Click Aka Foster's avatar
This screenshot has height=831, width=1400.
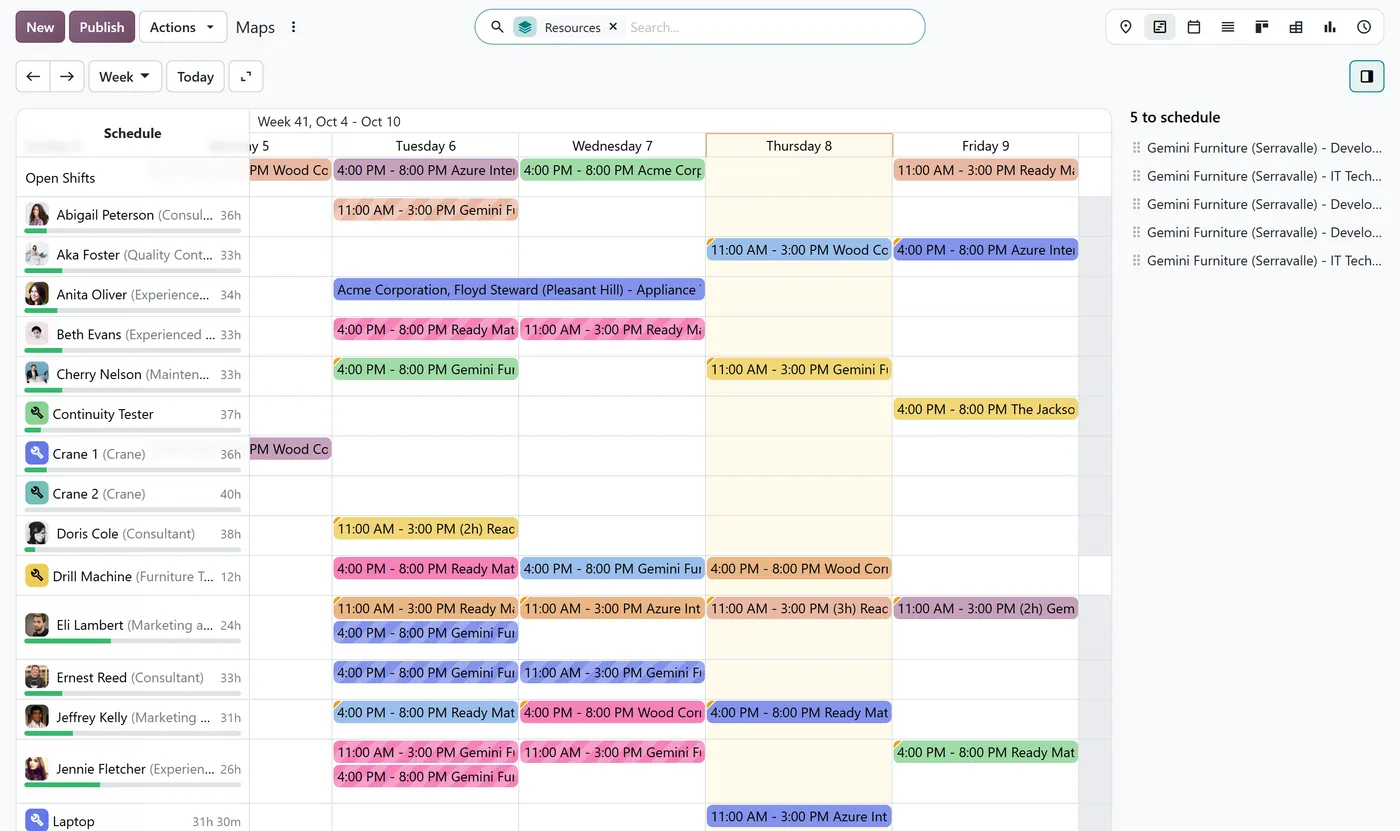tap(37, 254)
